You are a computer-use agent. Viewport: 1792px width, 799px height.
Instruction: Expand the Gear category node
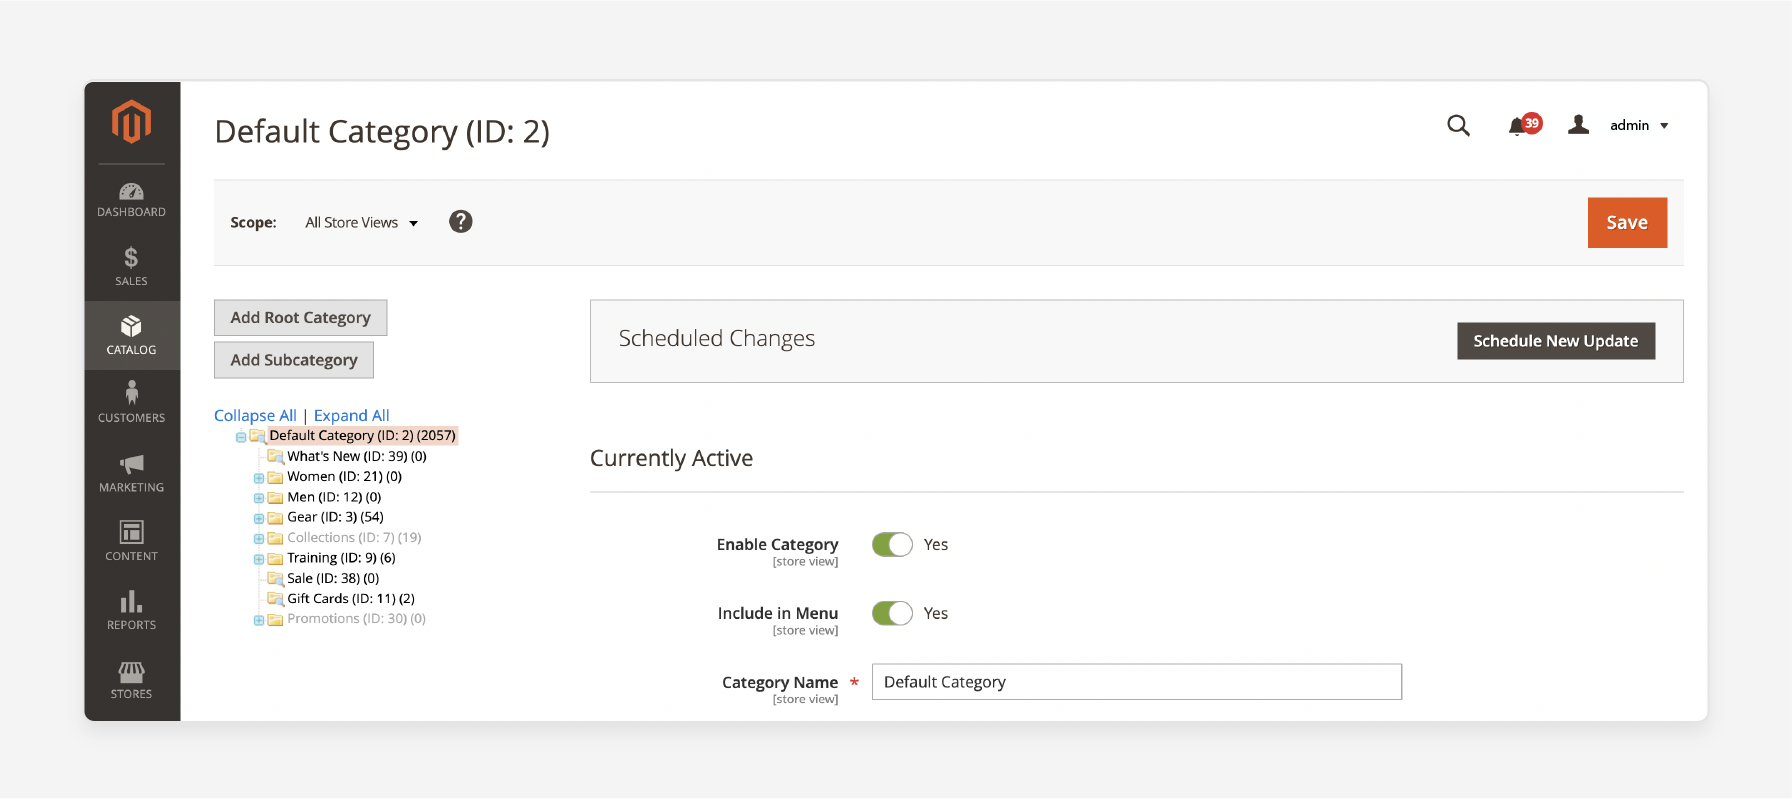click(x=259, y=518)
